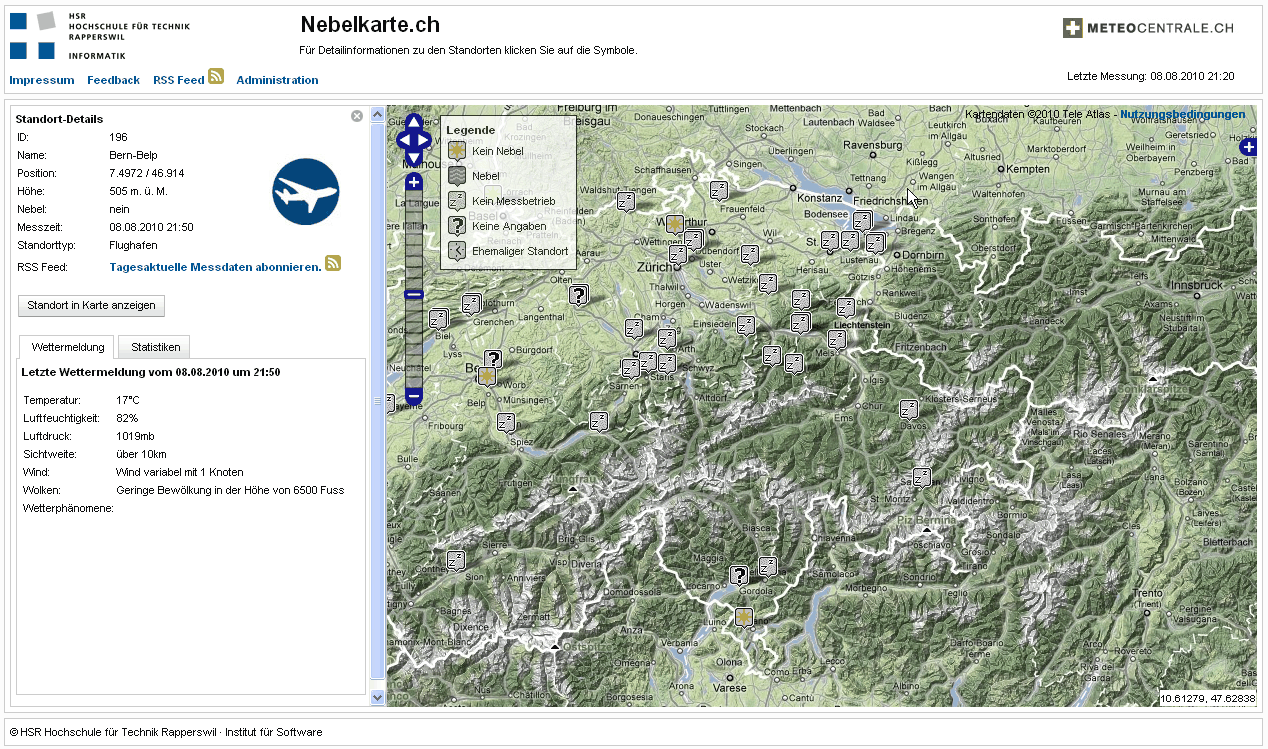Screen dimensions: 1268x749
Task: Close the Standort-Details panel
Action: point(357,116)
